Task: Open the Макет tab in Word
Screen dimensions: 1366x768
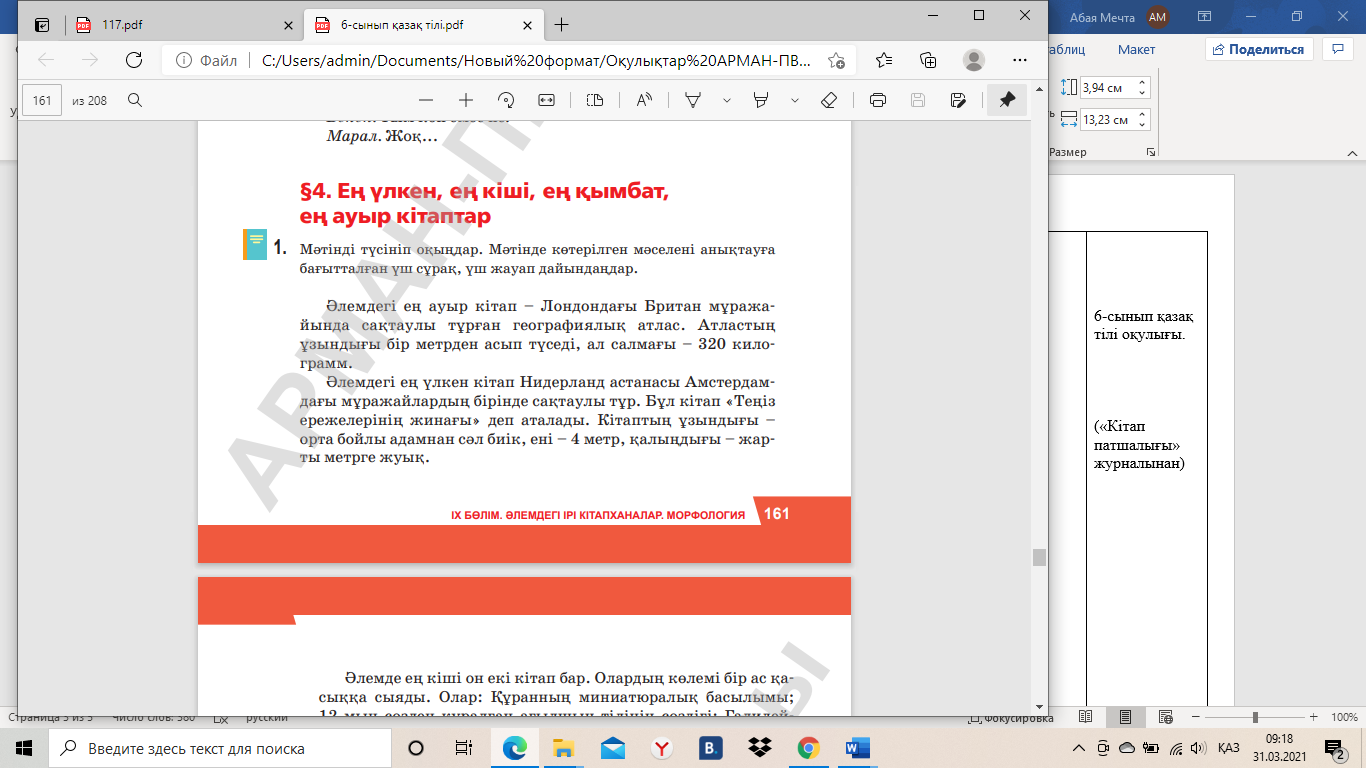Action: (x=1136, y=49)
